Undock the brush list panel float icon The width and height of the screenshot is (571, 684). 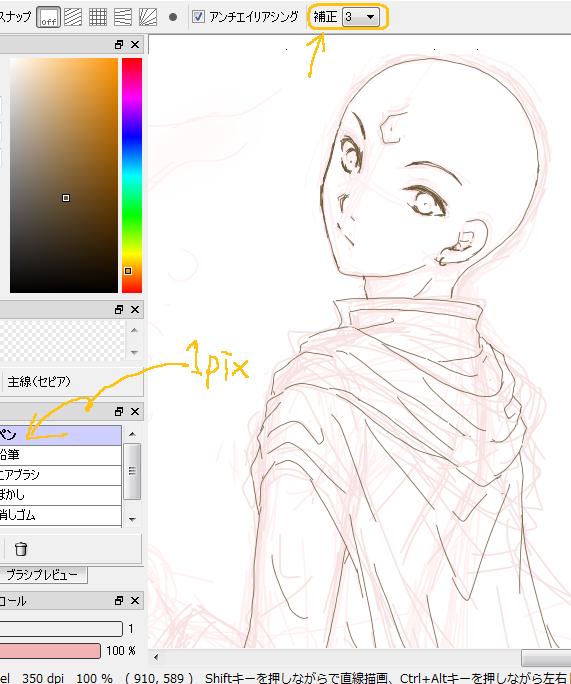[x=119, y=411]
